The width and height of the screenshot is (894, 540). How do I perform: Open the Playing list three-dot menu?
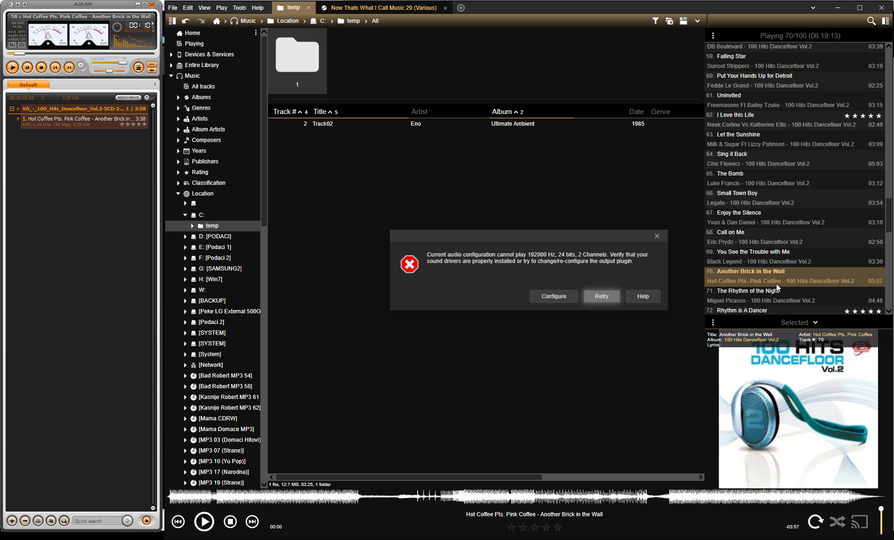click(713, 35)
